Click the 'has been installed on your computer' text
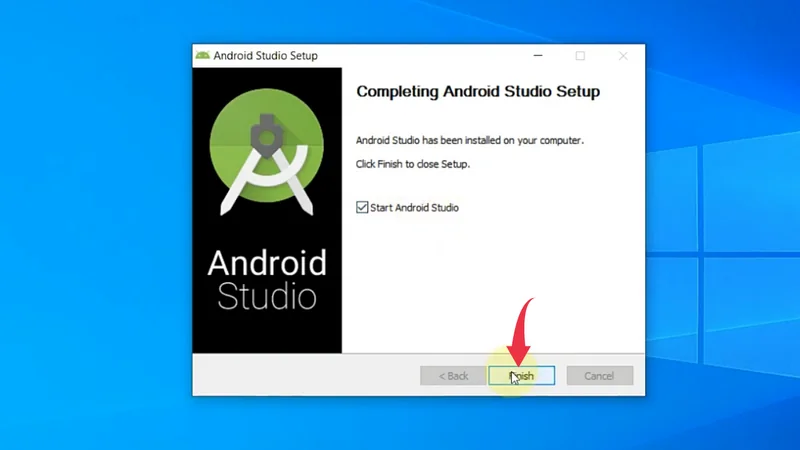 (470, 141)
